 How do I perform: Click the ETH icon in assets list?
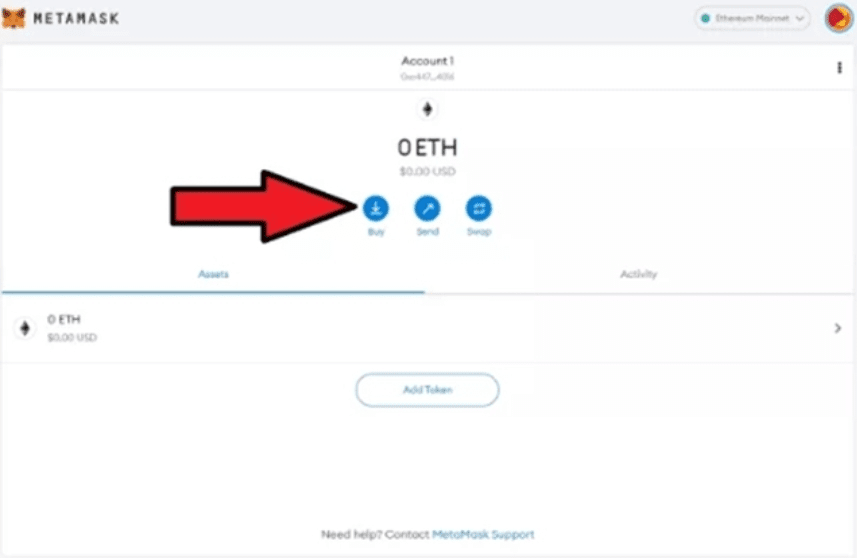click(x=25, y=328)
